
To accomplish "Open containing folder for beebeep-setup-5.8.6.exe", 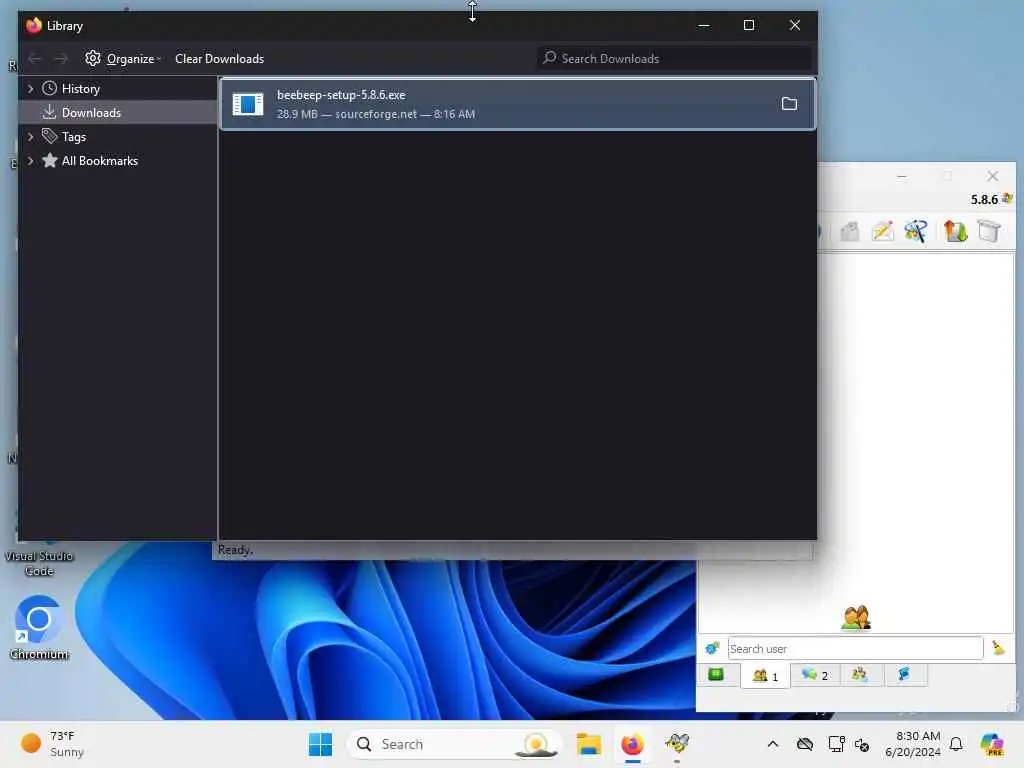I will (x=789, y=104).
